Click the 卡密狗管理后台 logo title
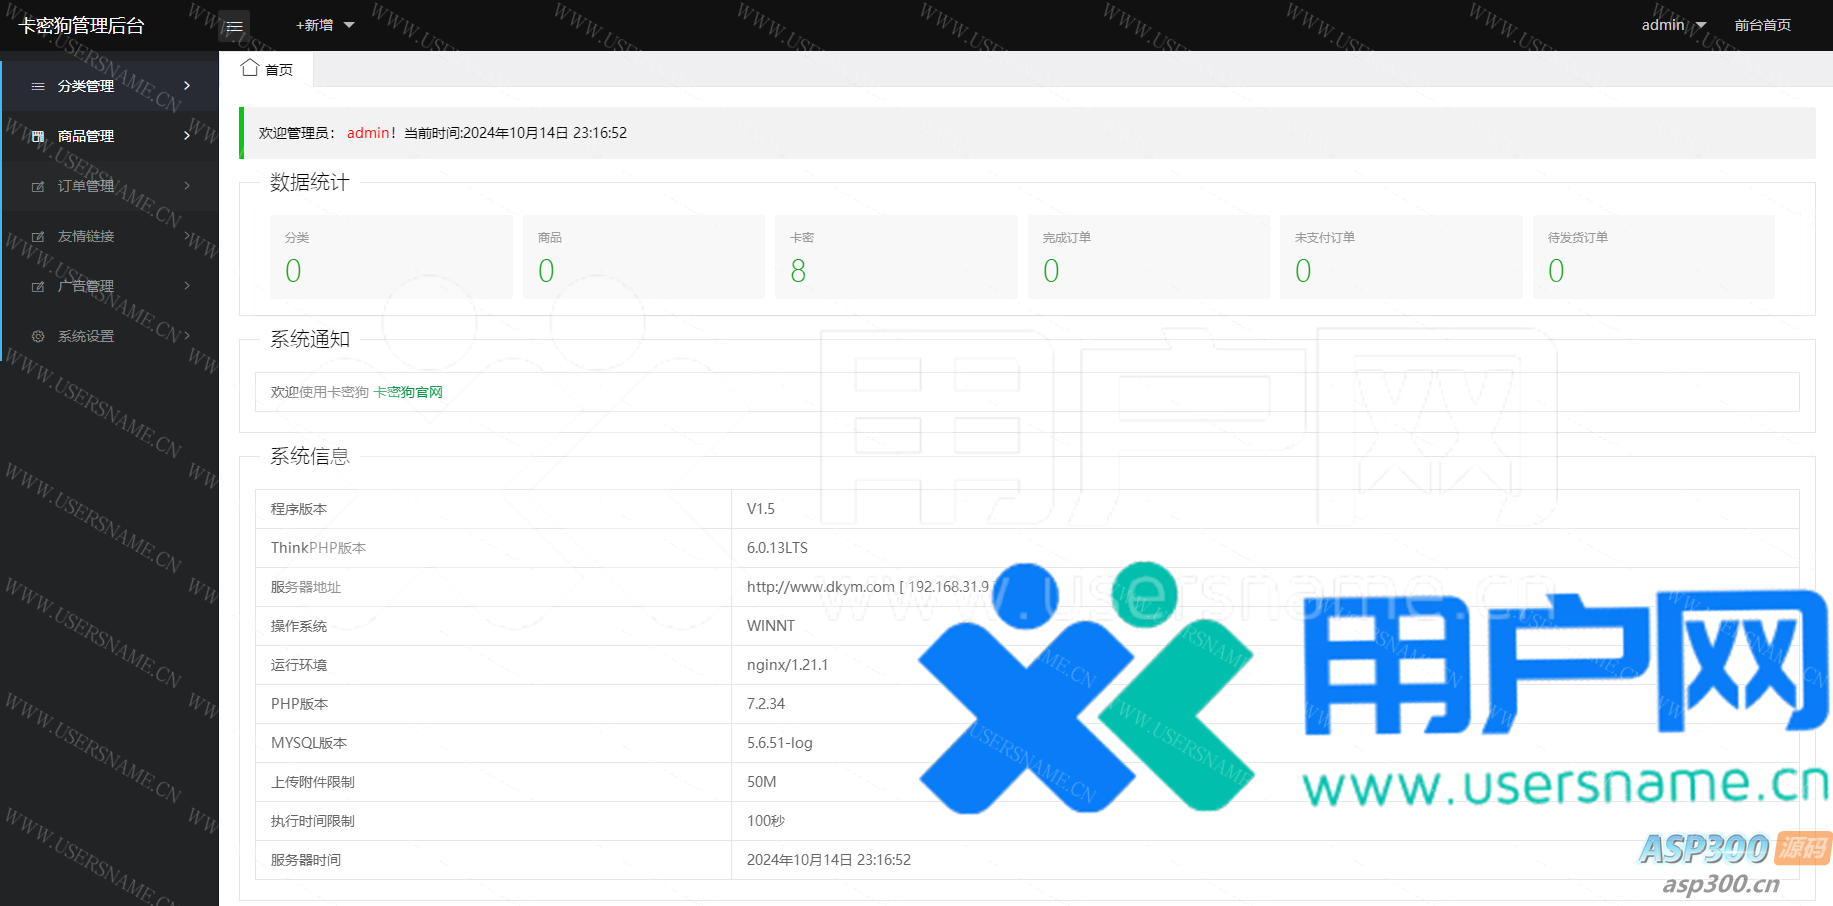 click(x=82, y=26)
